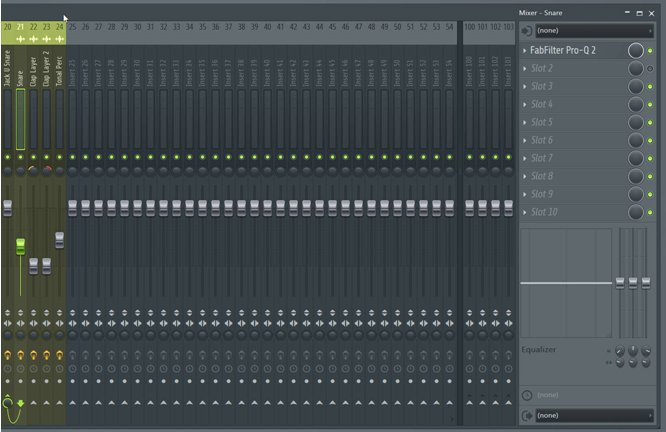666x432 pixels.
Task: Toggle the Slot 7 enable LED
Action: (x=650, y=158)
